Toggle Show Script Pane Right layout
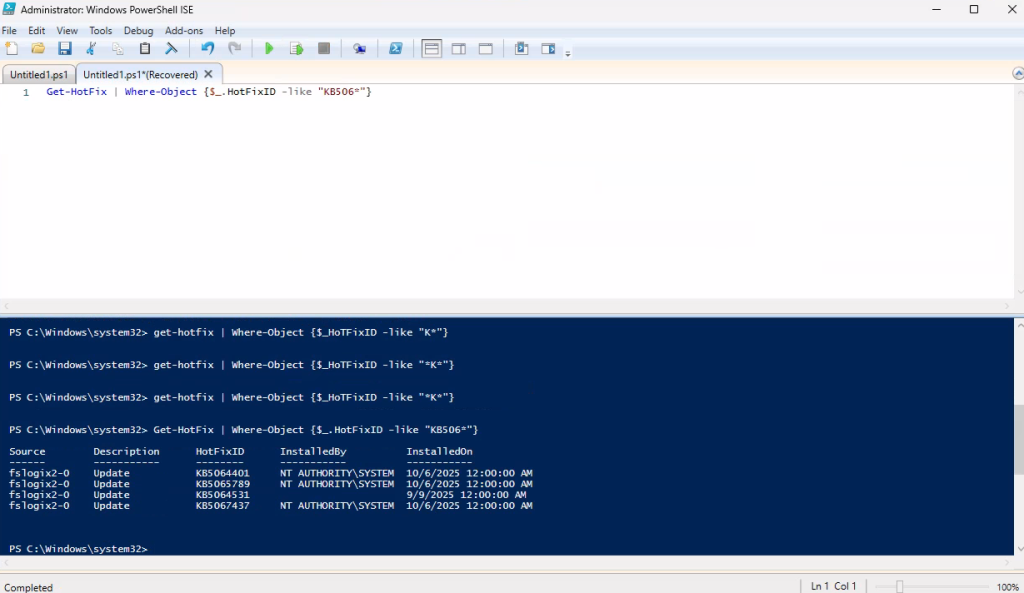The height and width of the screenshot is (593, 1024). pos(458,48)
